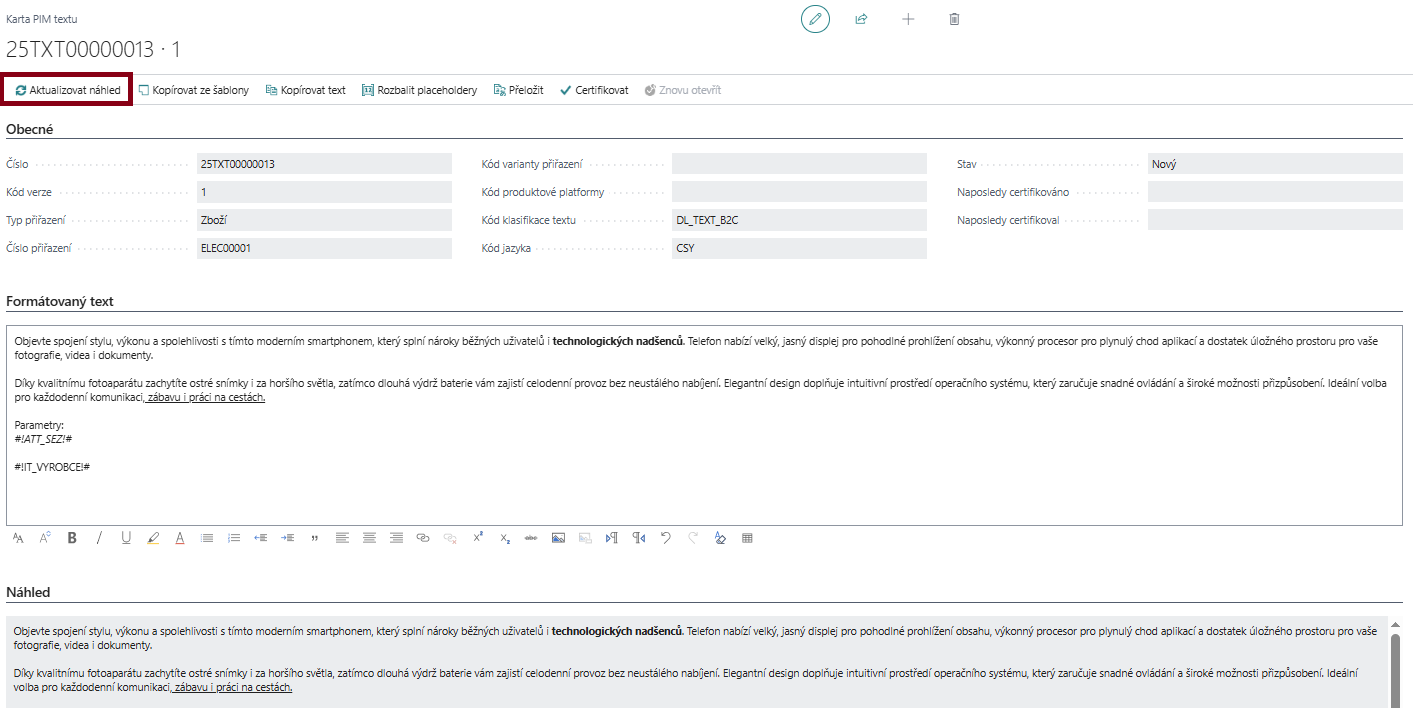Screen dimensions: 1413x708
Task: Toggle bold formatting in editor toolbar
Action: [72, 538]
